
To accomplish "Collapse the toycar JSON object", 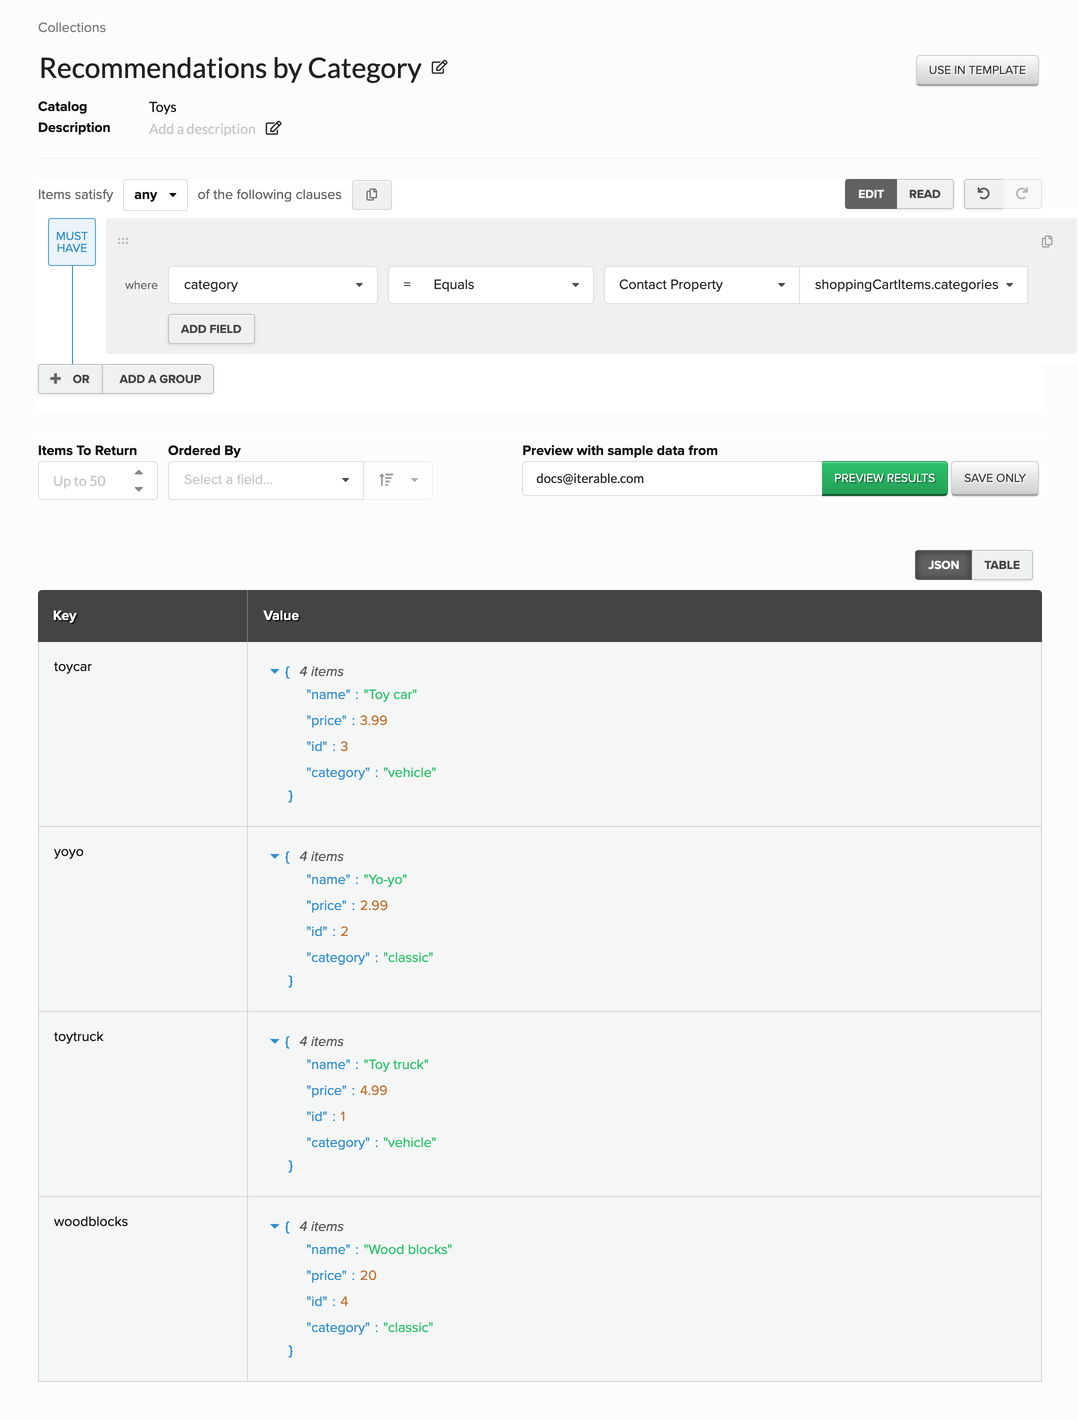I will (275, 671).
